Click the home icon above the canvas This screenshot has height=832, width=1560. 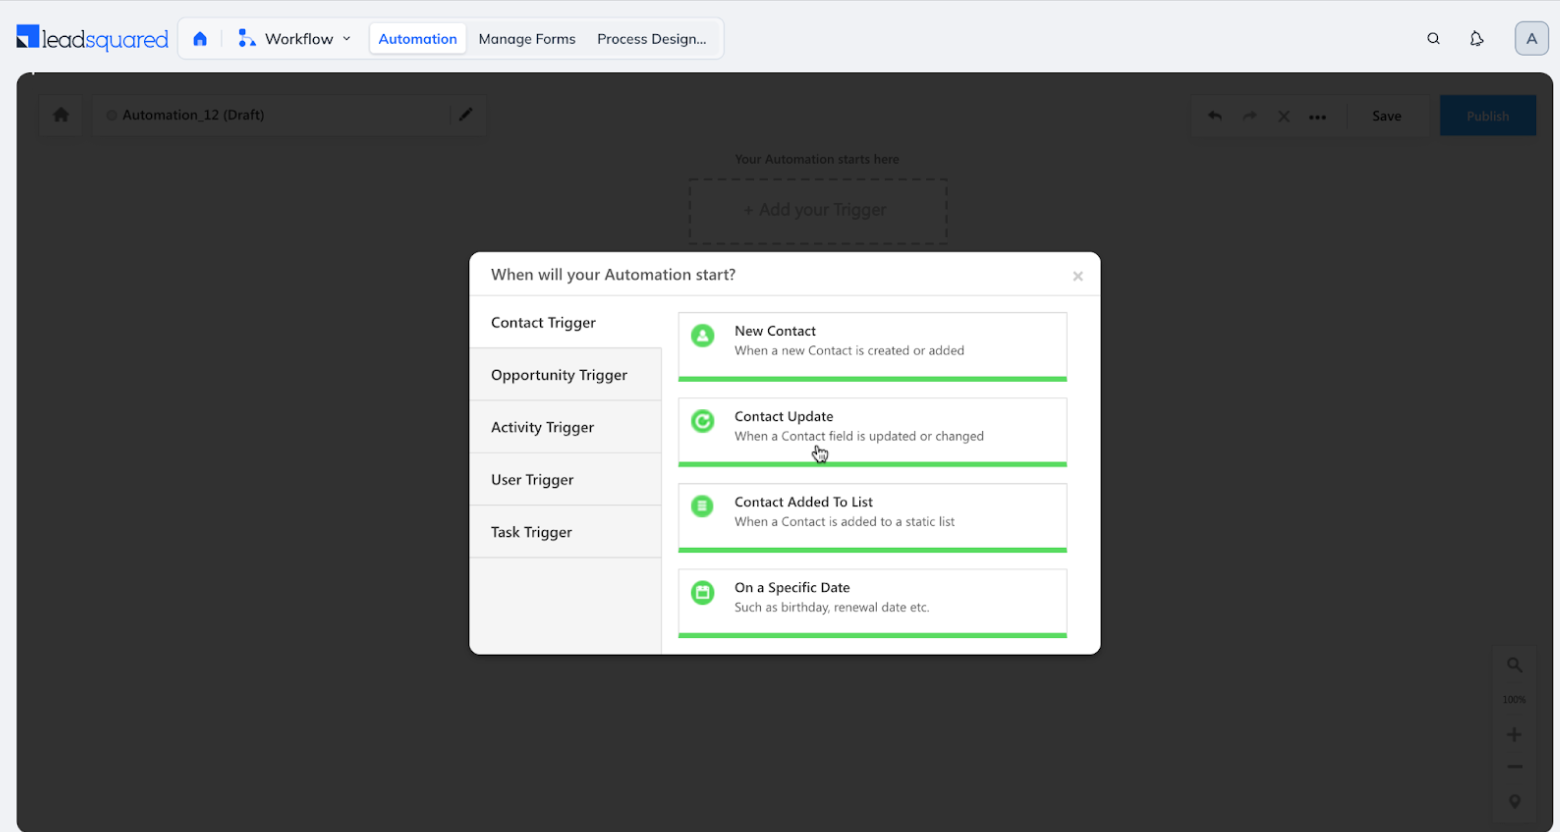click(60, 115)
